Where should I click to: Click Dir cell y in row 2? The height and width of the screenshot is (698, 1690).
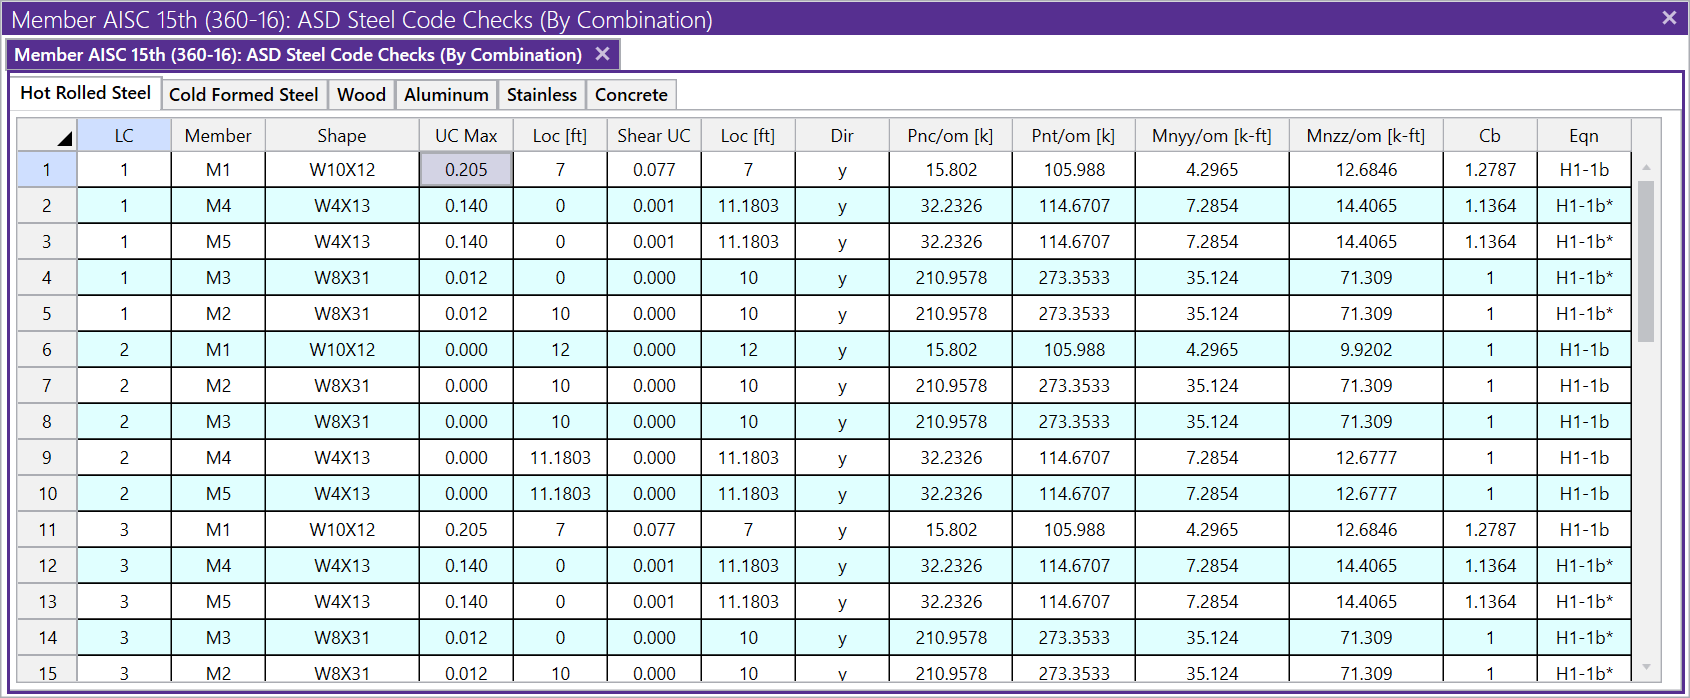[x=842, y=206]
